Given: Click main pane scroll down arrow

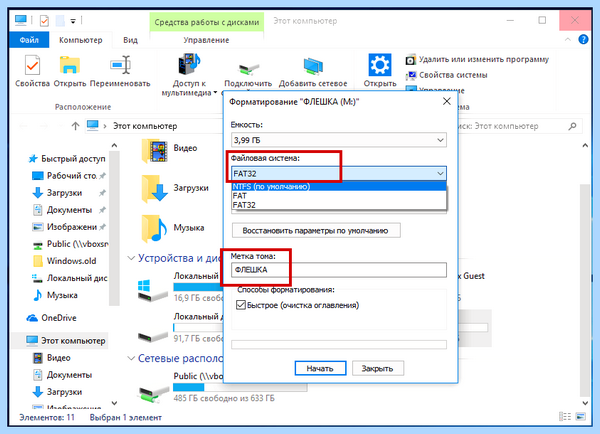Looking at the screenshot, I should pyautogui.click(x=585, y=403).
